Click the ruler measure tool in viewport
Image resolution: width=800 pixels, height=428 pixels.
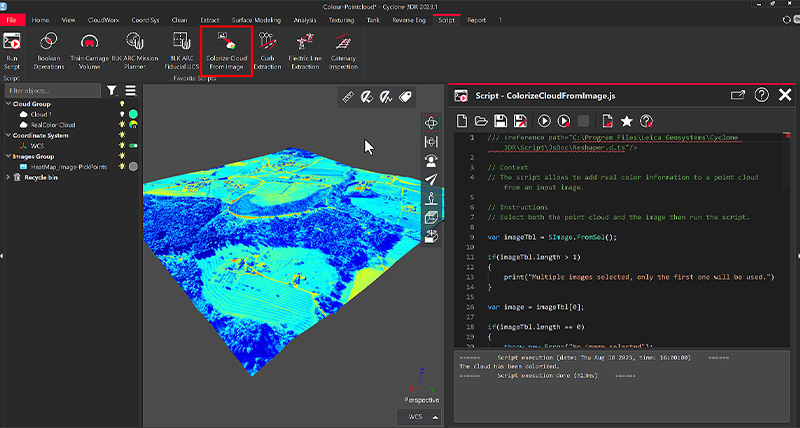pos(348,97)
